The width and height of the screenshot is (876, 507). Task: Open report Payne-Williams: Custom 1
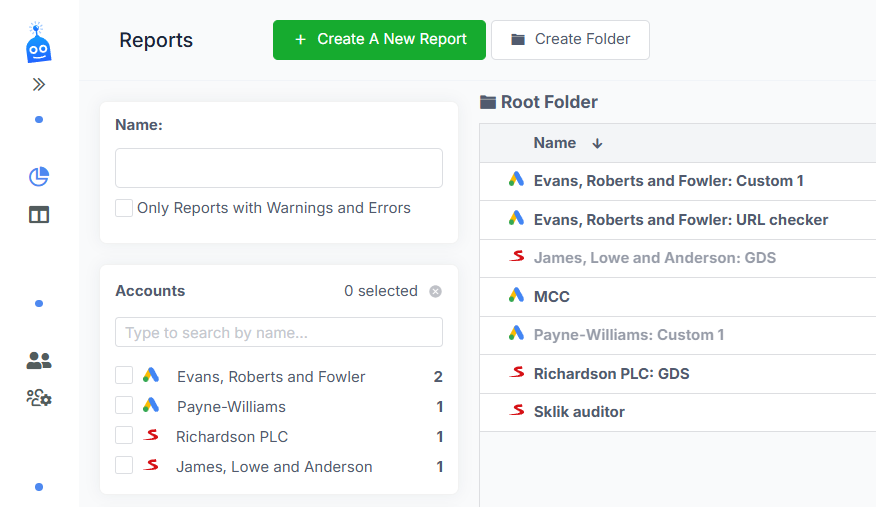pos(629,335)
